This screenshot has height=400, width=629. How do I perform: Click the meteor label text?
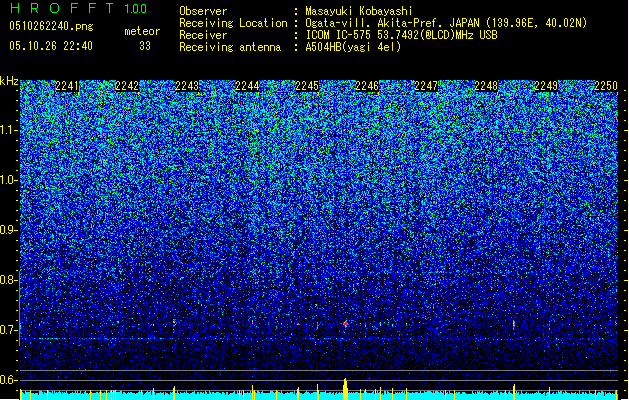[142, 31]
